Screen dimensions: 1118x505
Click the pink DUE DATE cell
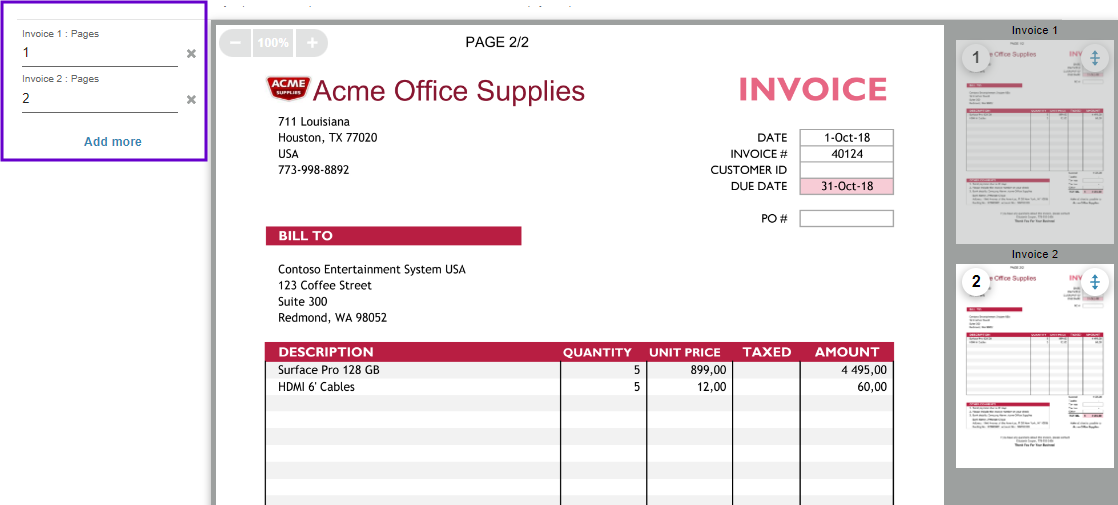click(x=846, y=186)
